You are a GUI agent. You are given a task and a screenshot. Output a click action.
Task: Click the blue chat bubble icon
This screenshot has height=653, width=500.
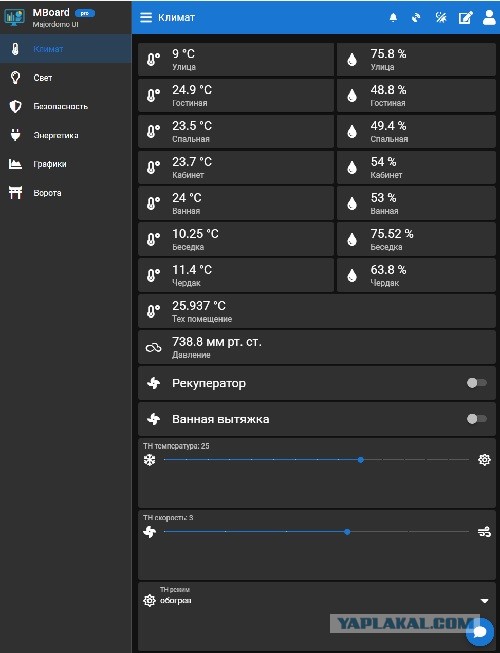click(480, 632)
